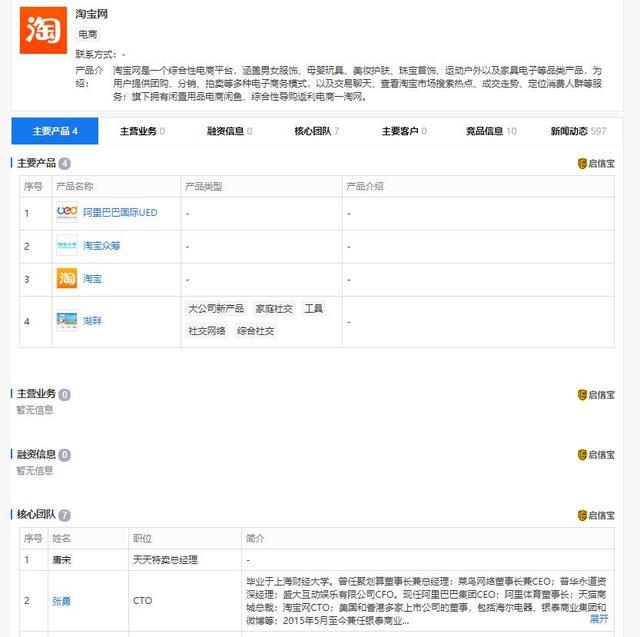640x637 pixels.
Task: Open 张勇 team member profile link
Action: [x=61, y=601]
